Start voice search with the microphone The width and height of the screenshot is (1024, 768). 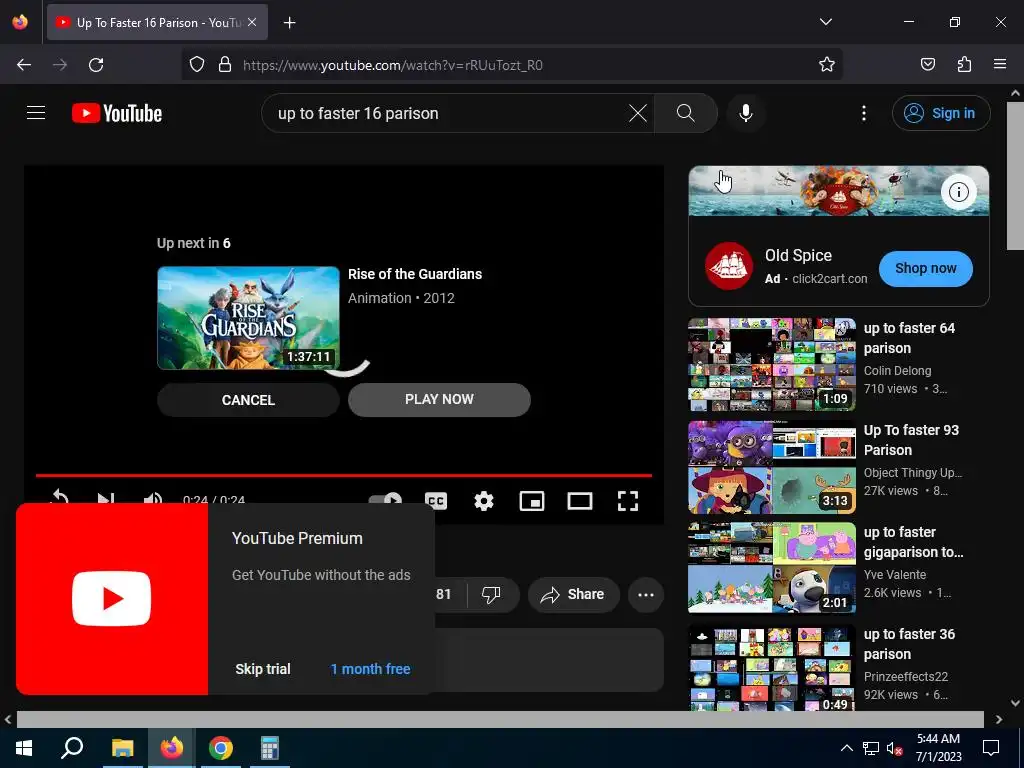tap(746, 113)
